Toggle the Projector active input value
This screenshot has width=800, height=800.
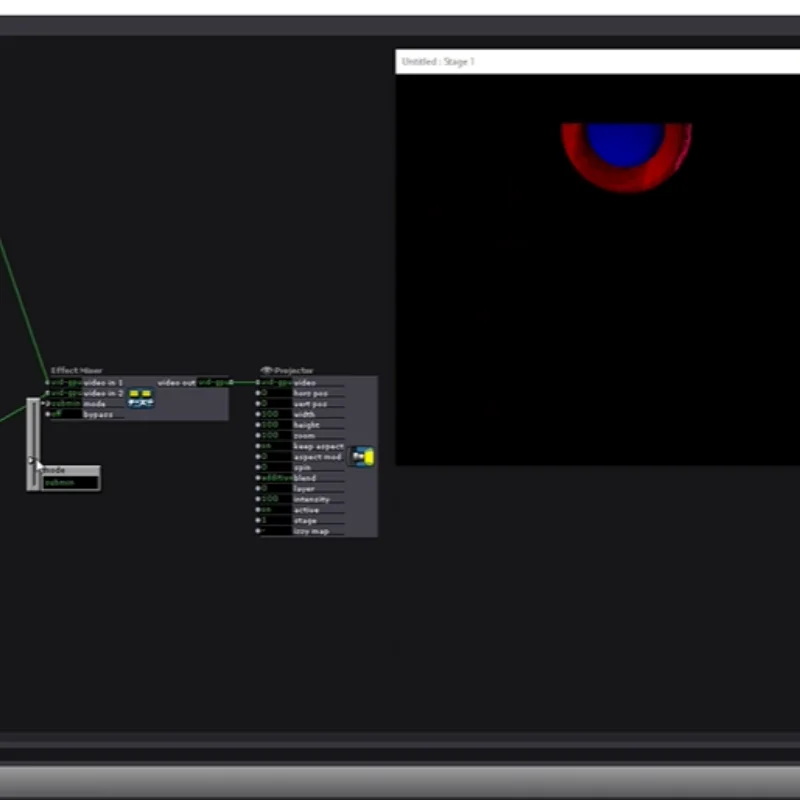click(x=276, y=510)
